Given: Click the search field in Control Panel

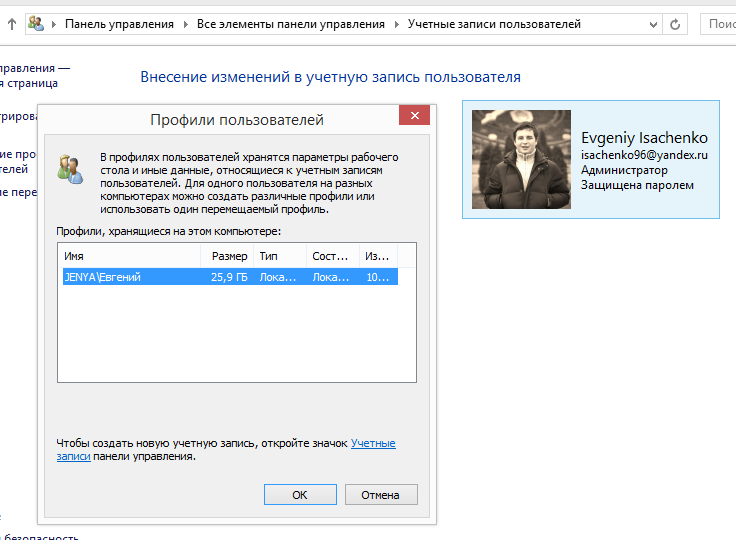Looking at the screenshot, I should 718,24.
